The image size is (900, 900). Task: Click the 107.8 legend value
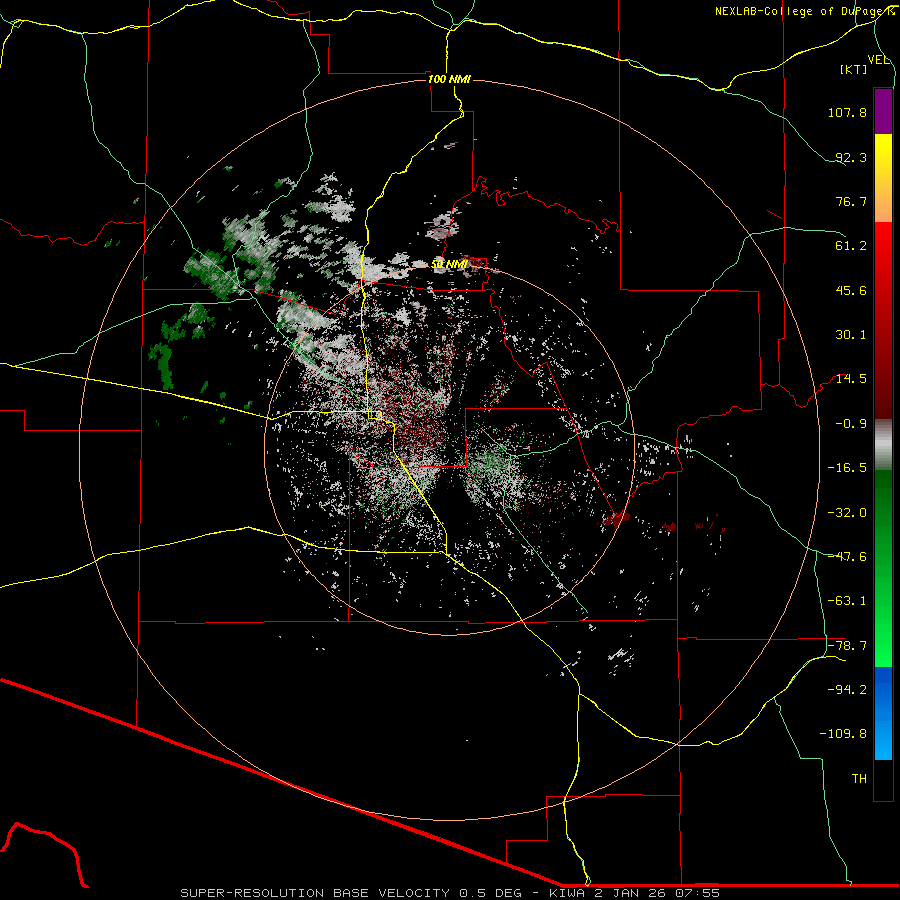tap(847, 112)
